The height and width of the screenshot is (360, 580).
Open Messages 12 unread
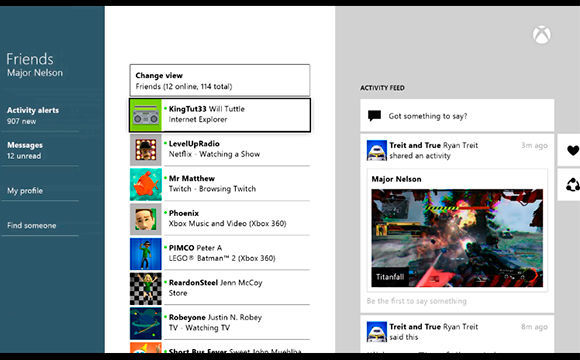tap(40, 150)
